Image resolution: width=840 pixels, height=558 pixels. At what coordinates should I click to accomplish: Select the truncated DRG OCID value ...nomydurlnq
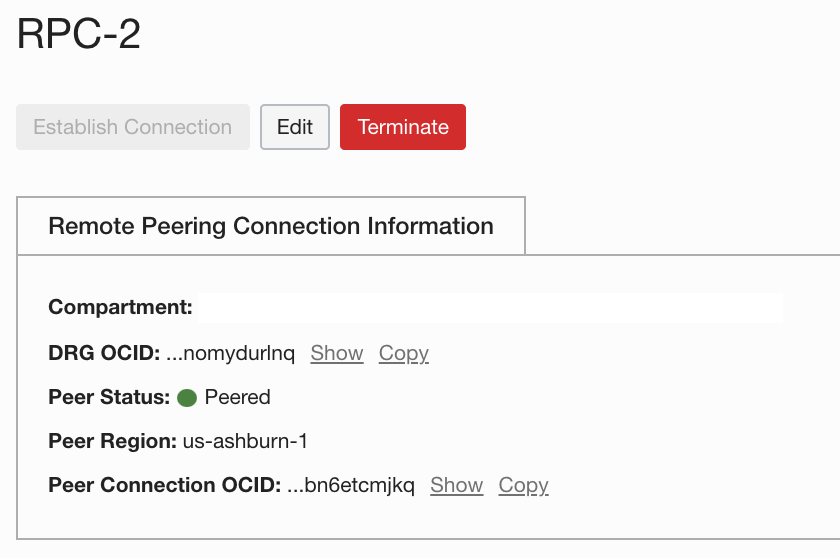[x=230, y=353]
